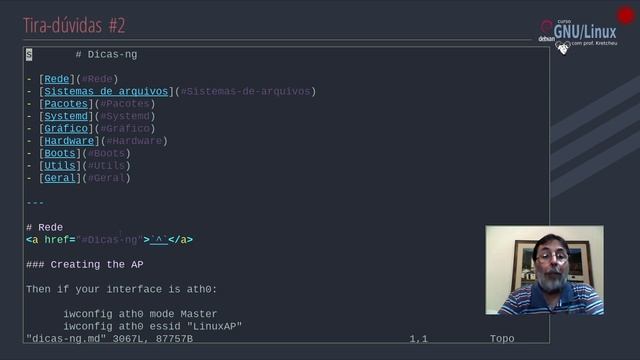Click the cursor position '1,1' in status line

coord(418,339)
